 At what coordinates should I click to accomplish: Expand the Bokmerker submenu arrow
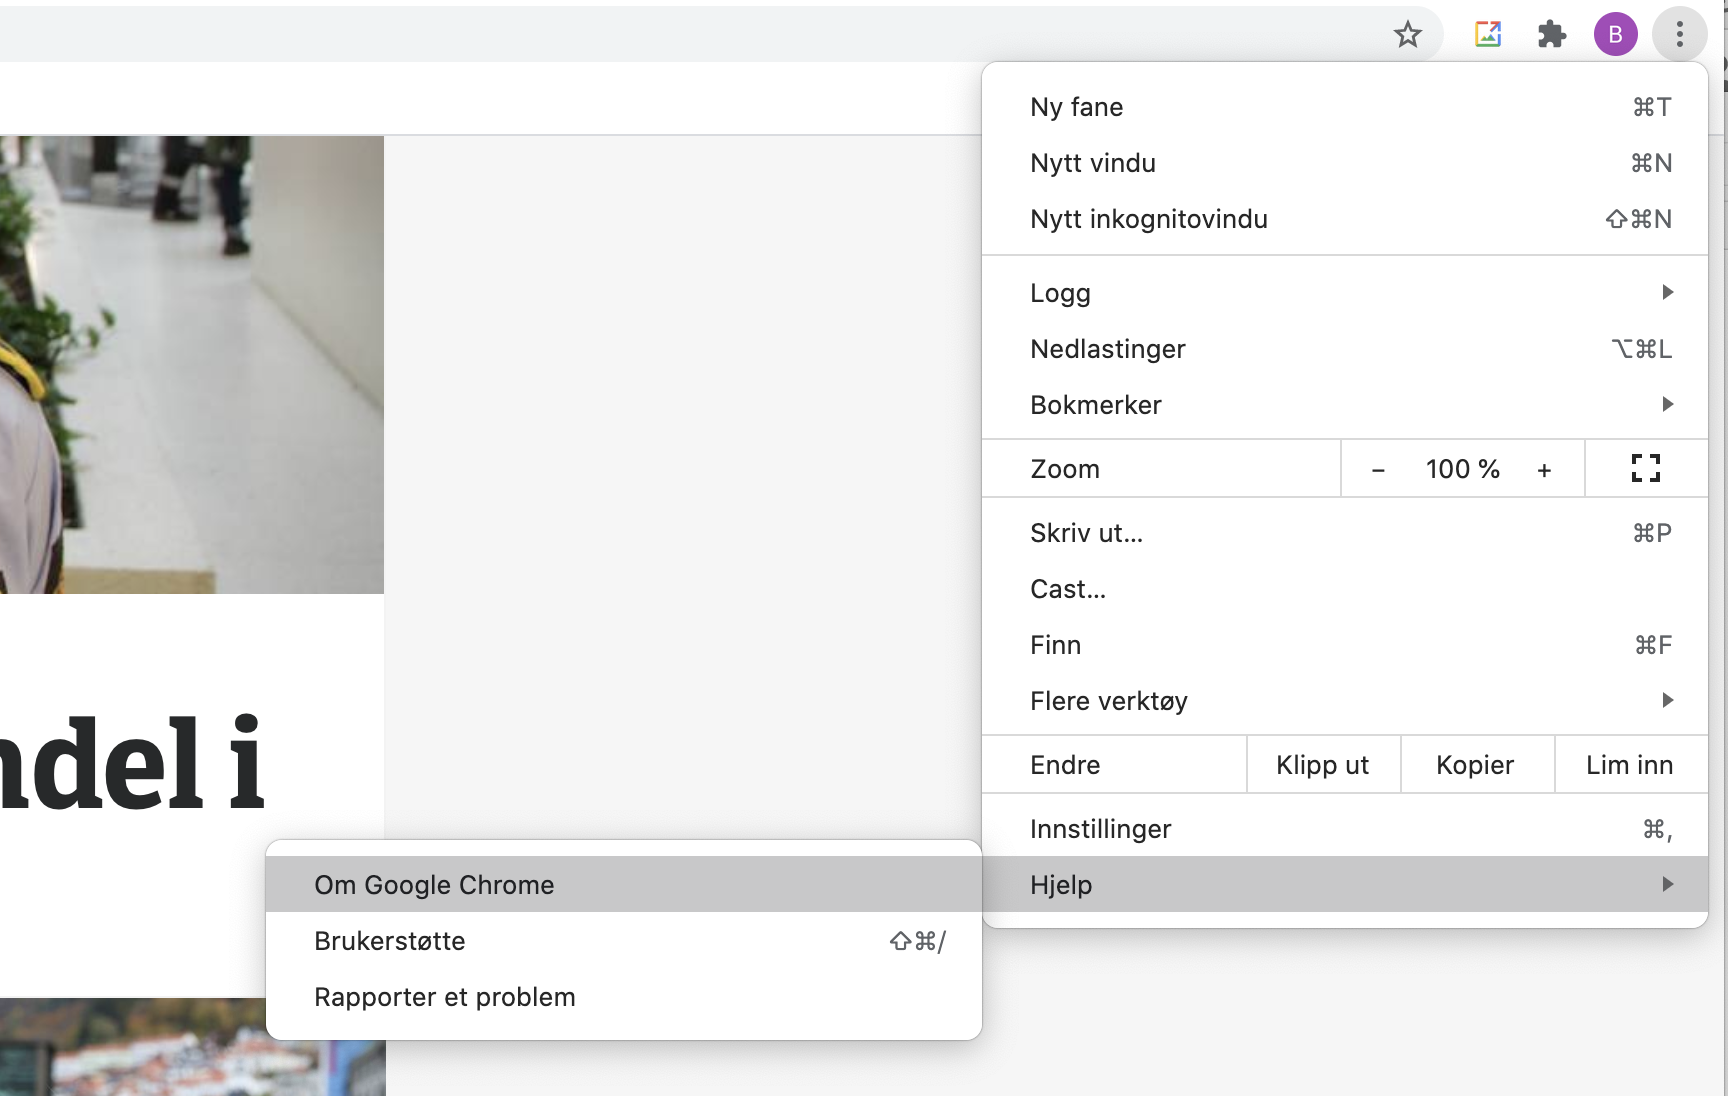click(x=1666, y=404)
